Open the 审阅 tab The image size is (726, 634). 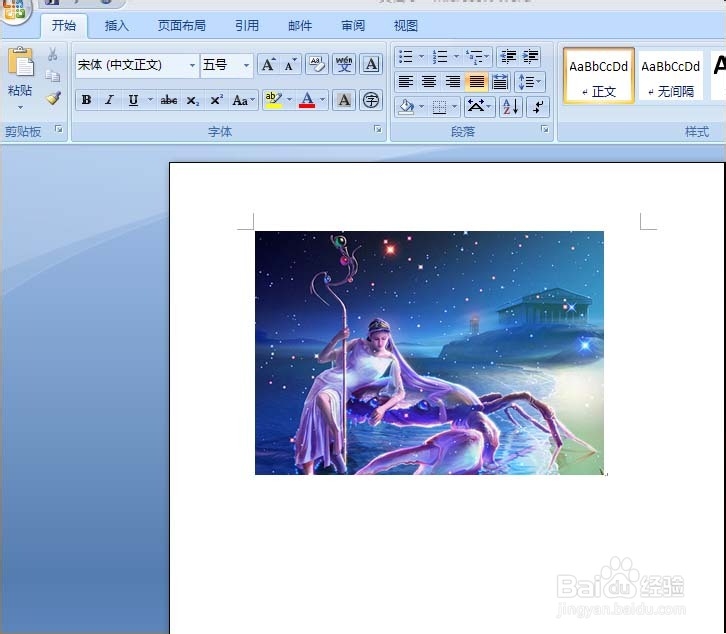click(x=353, y=25)
